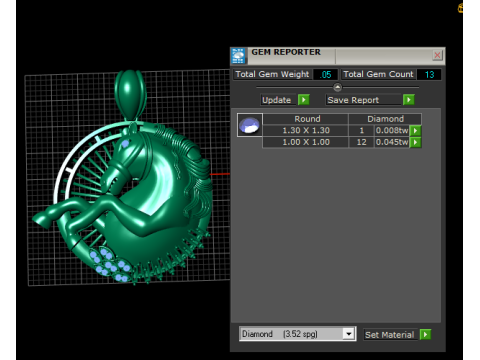Close the Gem Reporter panel
The width and height of the screenshot is (480, 360).
pos(437,55)
